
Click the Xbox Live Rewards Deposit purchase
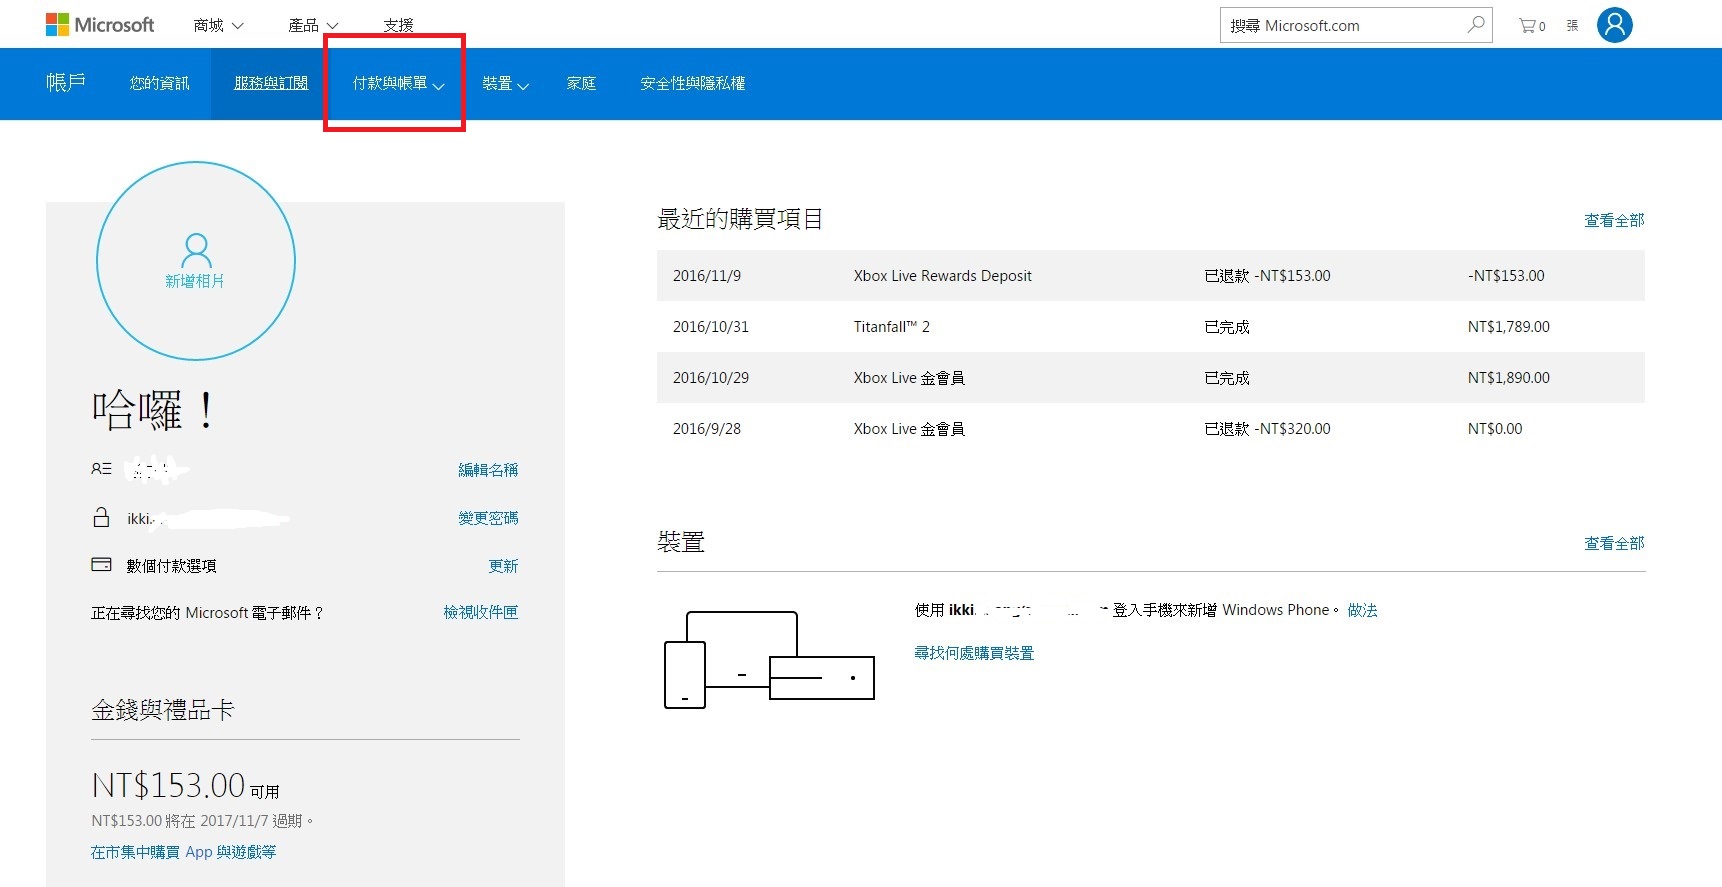pyautogui.click(x=942, y=276)
